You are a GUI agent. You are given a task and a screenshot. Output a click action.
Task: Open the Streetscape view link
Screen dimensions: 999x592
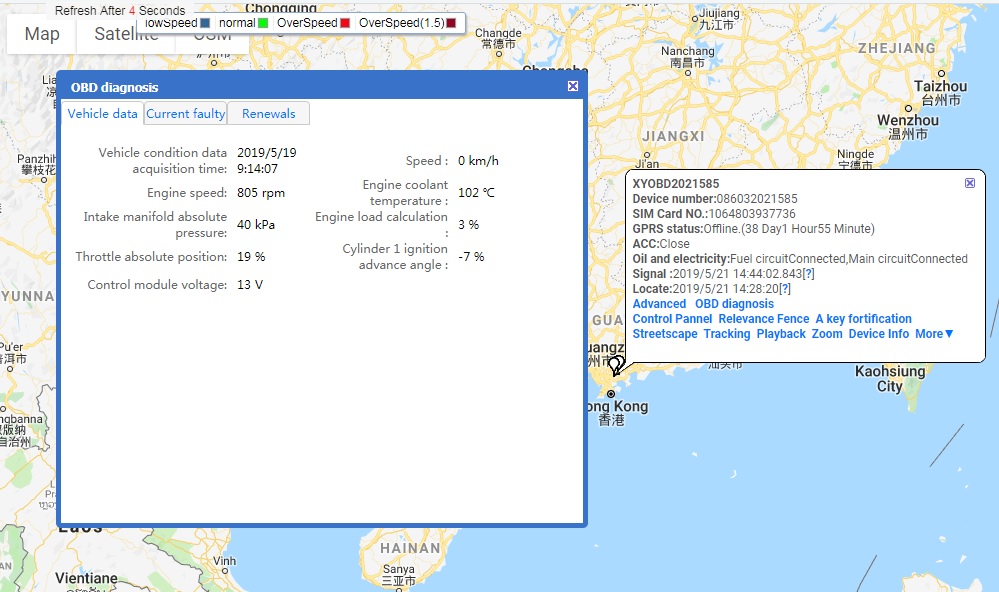(665, 334)
